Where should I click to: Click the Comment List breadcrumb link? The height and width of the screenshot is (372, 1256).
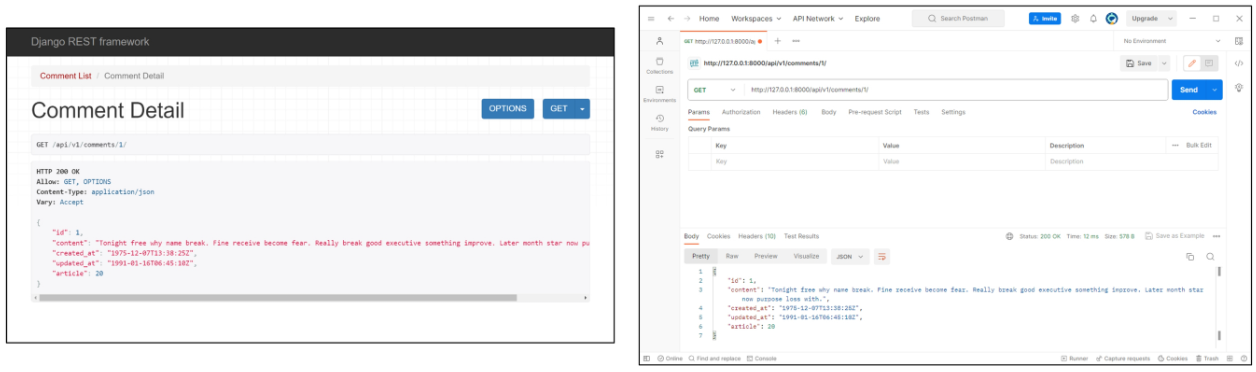click(x=65, y=76)
